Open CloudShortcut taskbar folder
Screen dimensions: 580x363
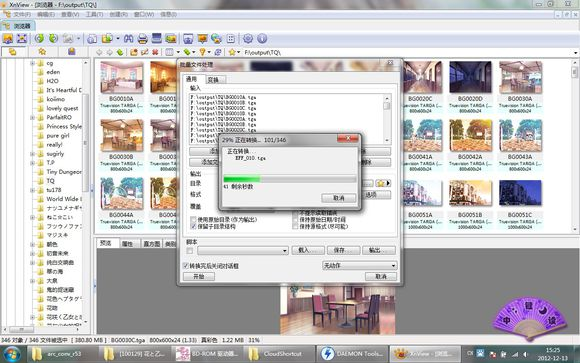[280, 354]
